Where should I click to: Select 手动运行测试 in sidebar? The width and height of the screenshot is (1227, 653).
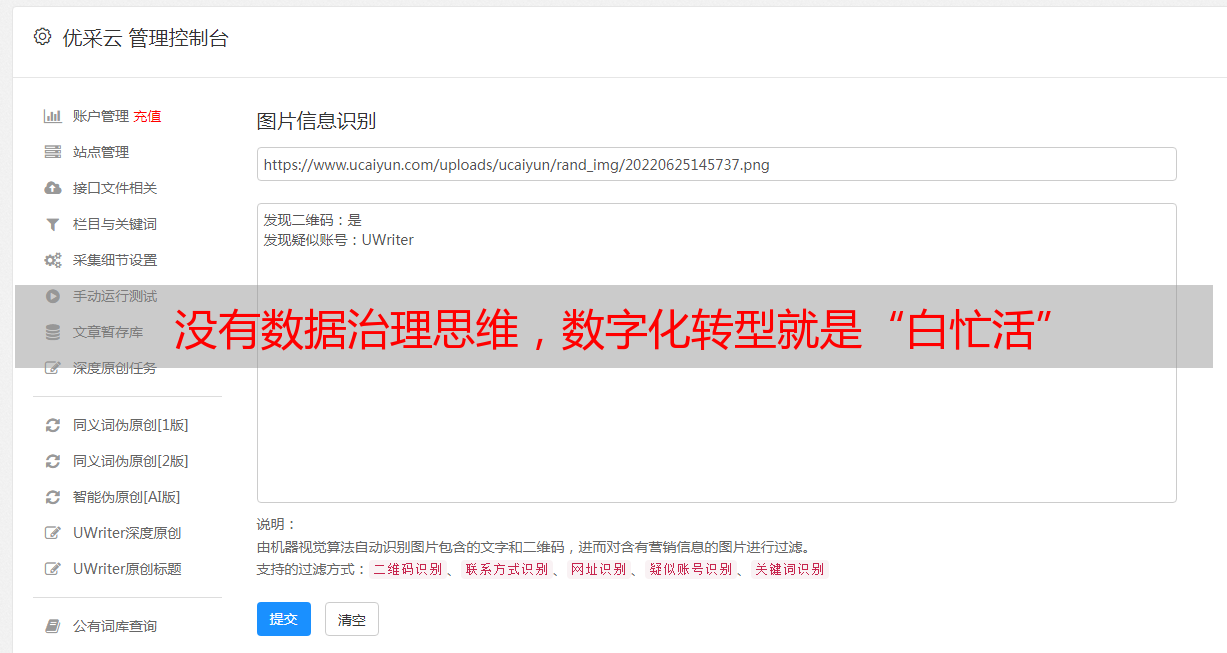[115, 296]
